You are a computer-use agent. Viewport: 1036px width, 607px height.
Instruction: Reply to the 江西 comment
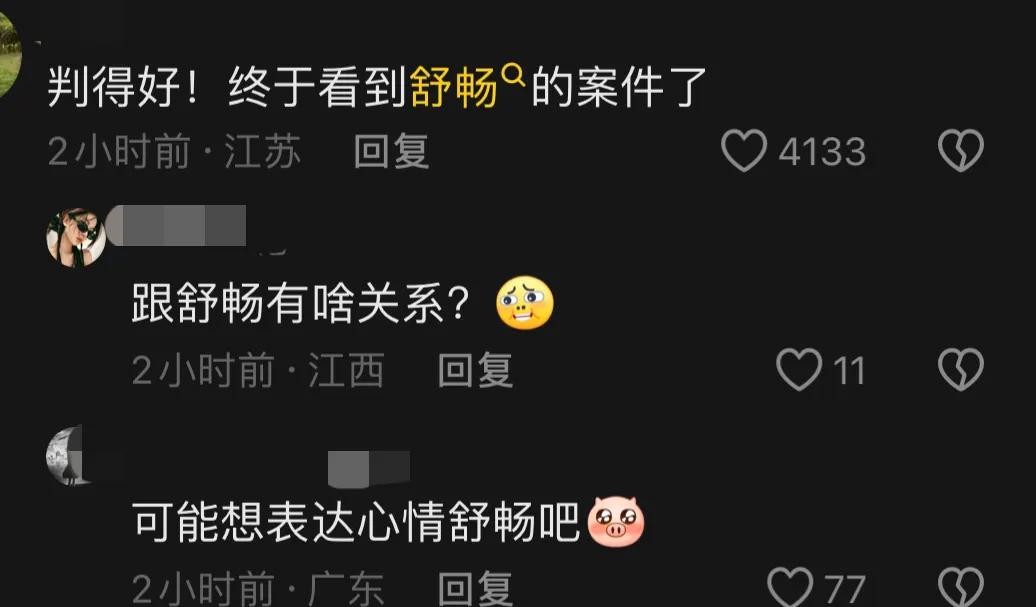click(x=476, y=370)
